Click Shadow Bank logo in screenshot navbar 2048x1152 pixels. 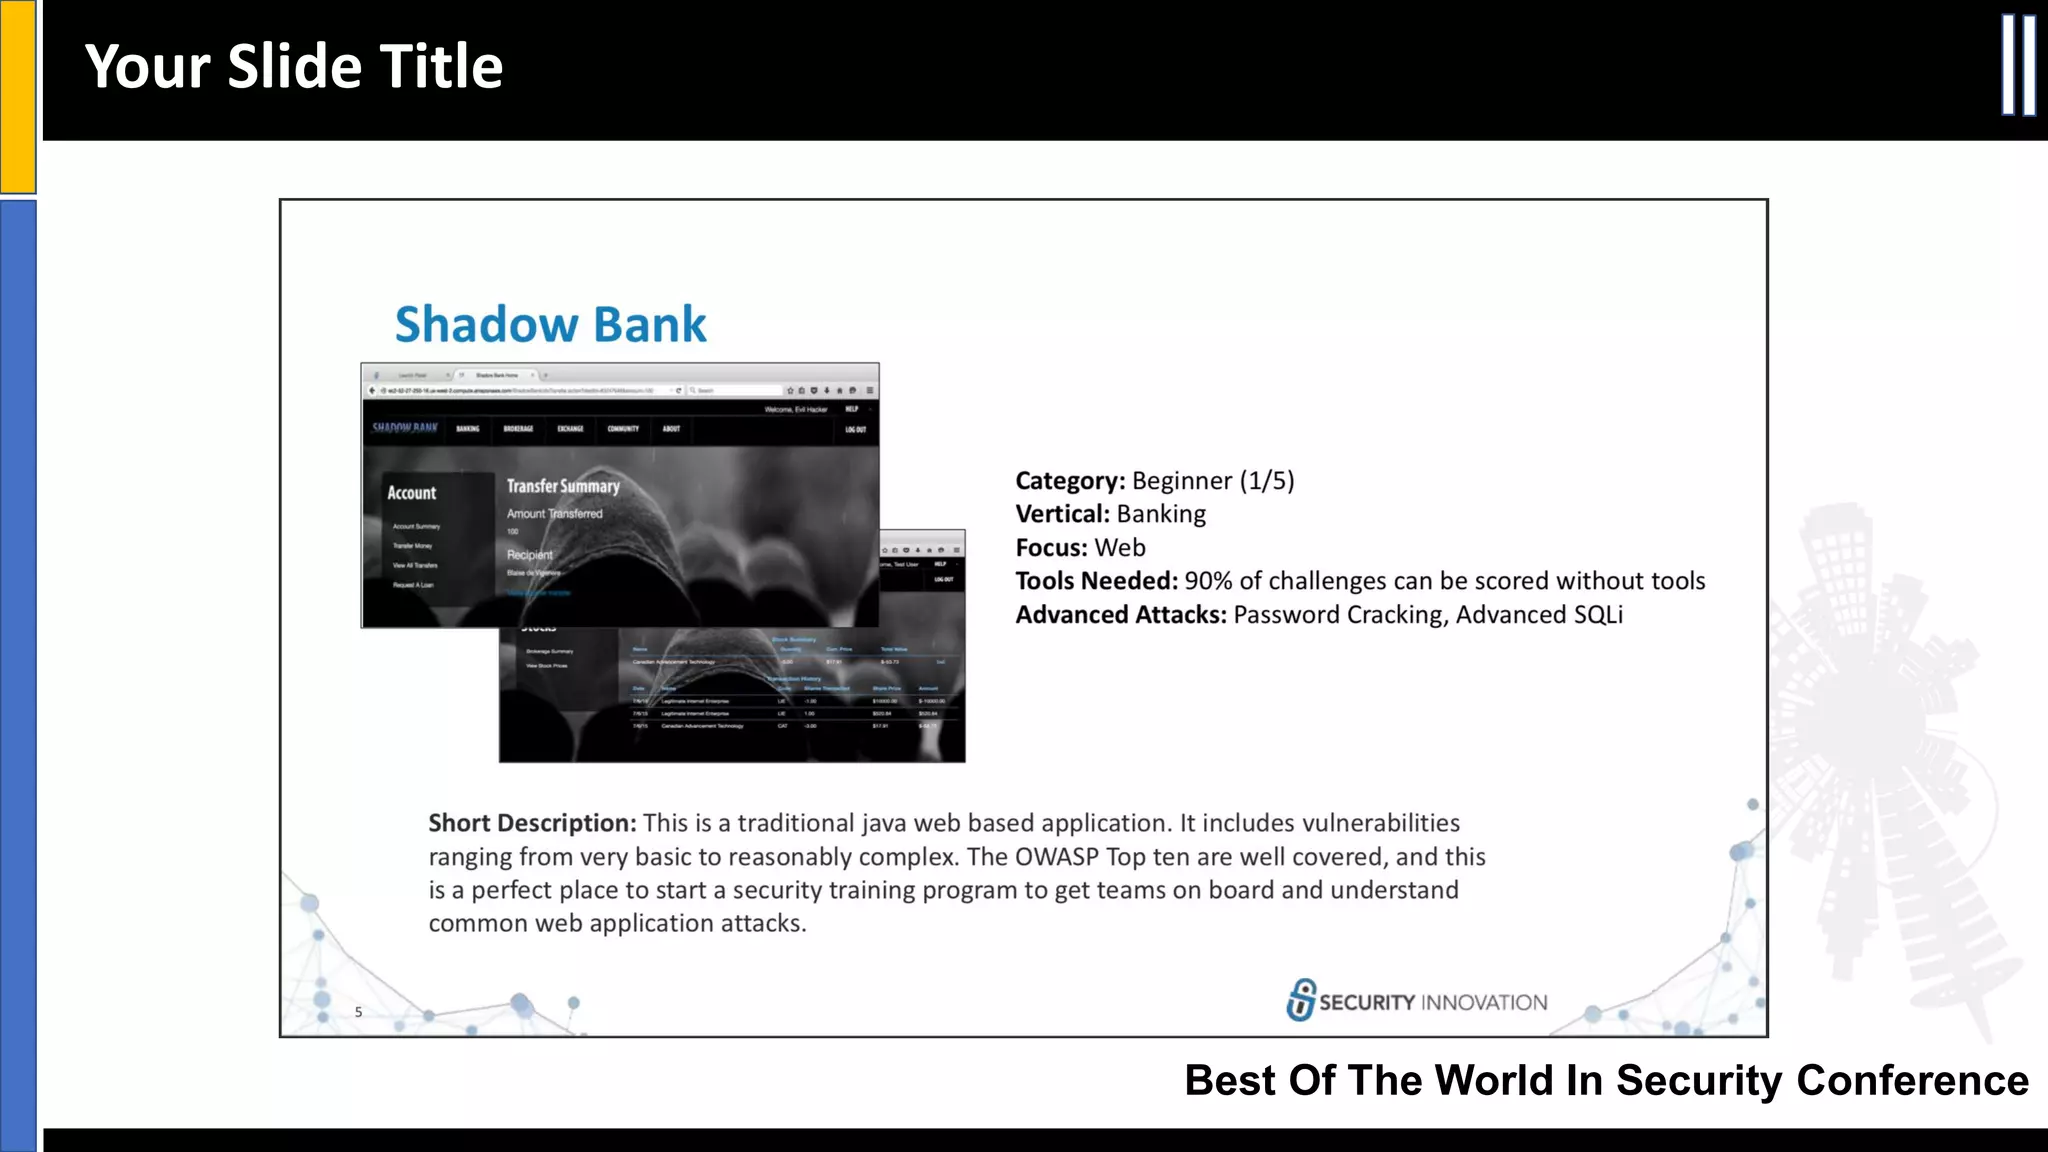404,428
